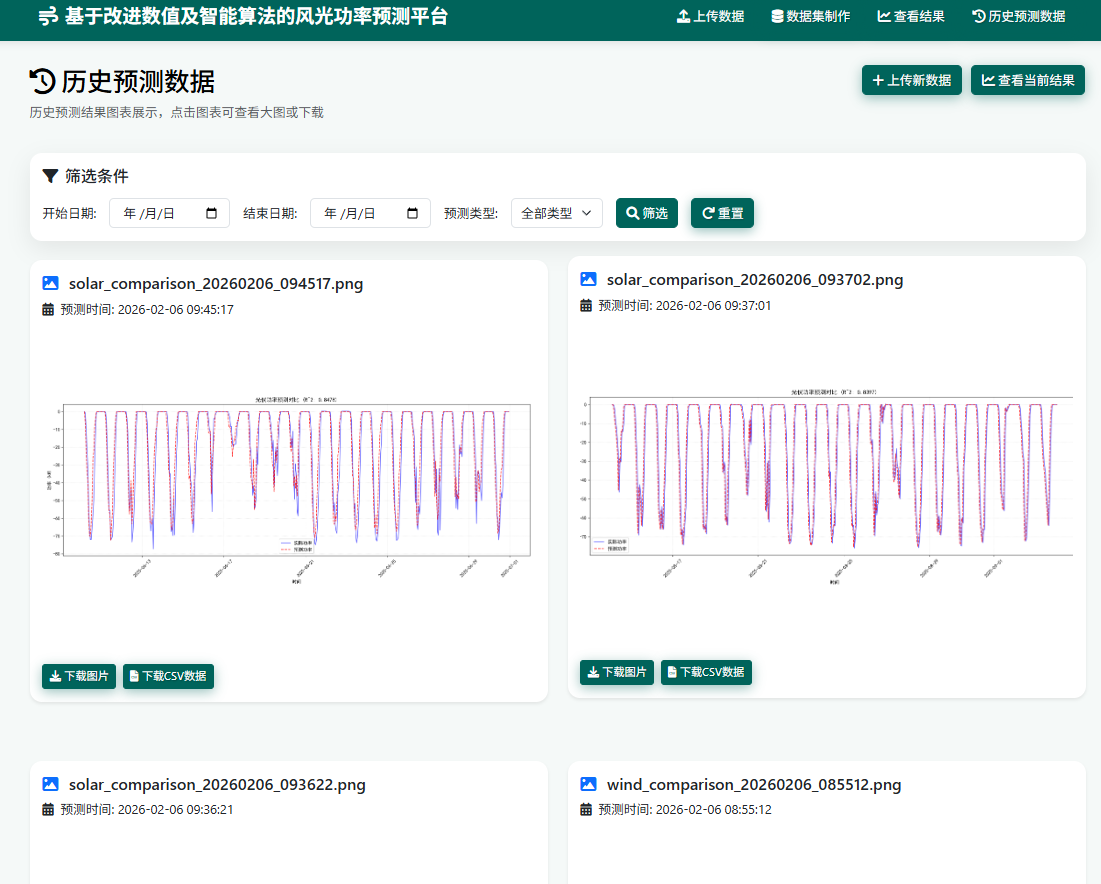The image size is (1101, 884).
Task: Click file name wind_comparison_20260206_085512.png
Action: coord(754,784)
